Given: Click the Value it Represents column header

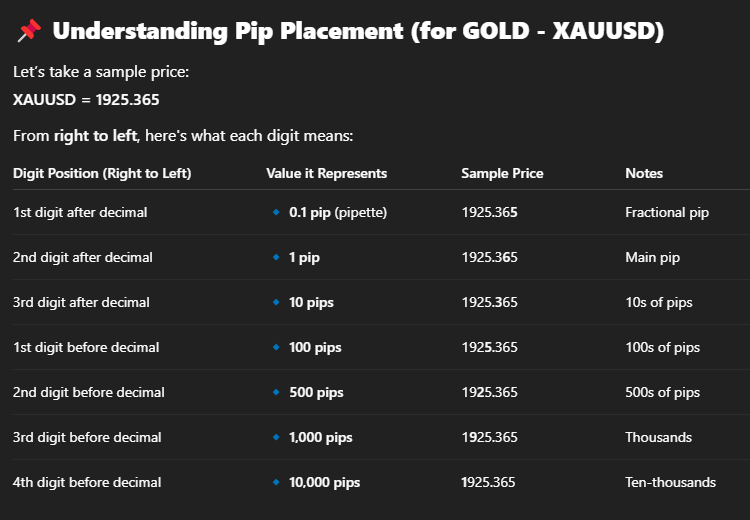Looking at the screenshot, I should click(327, 173).
